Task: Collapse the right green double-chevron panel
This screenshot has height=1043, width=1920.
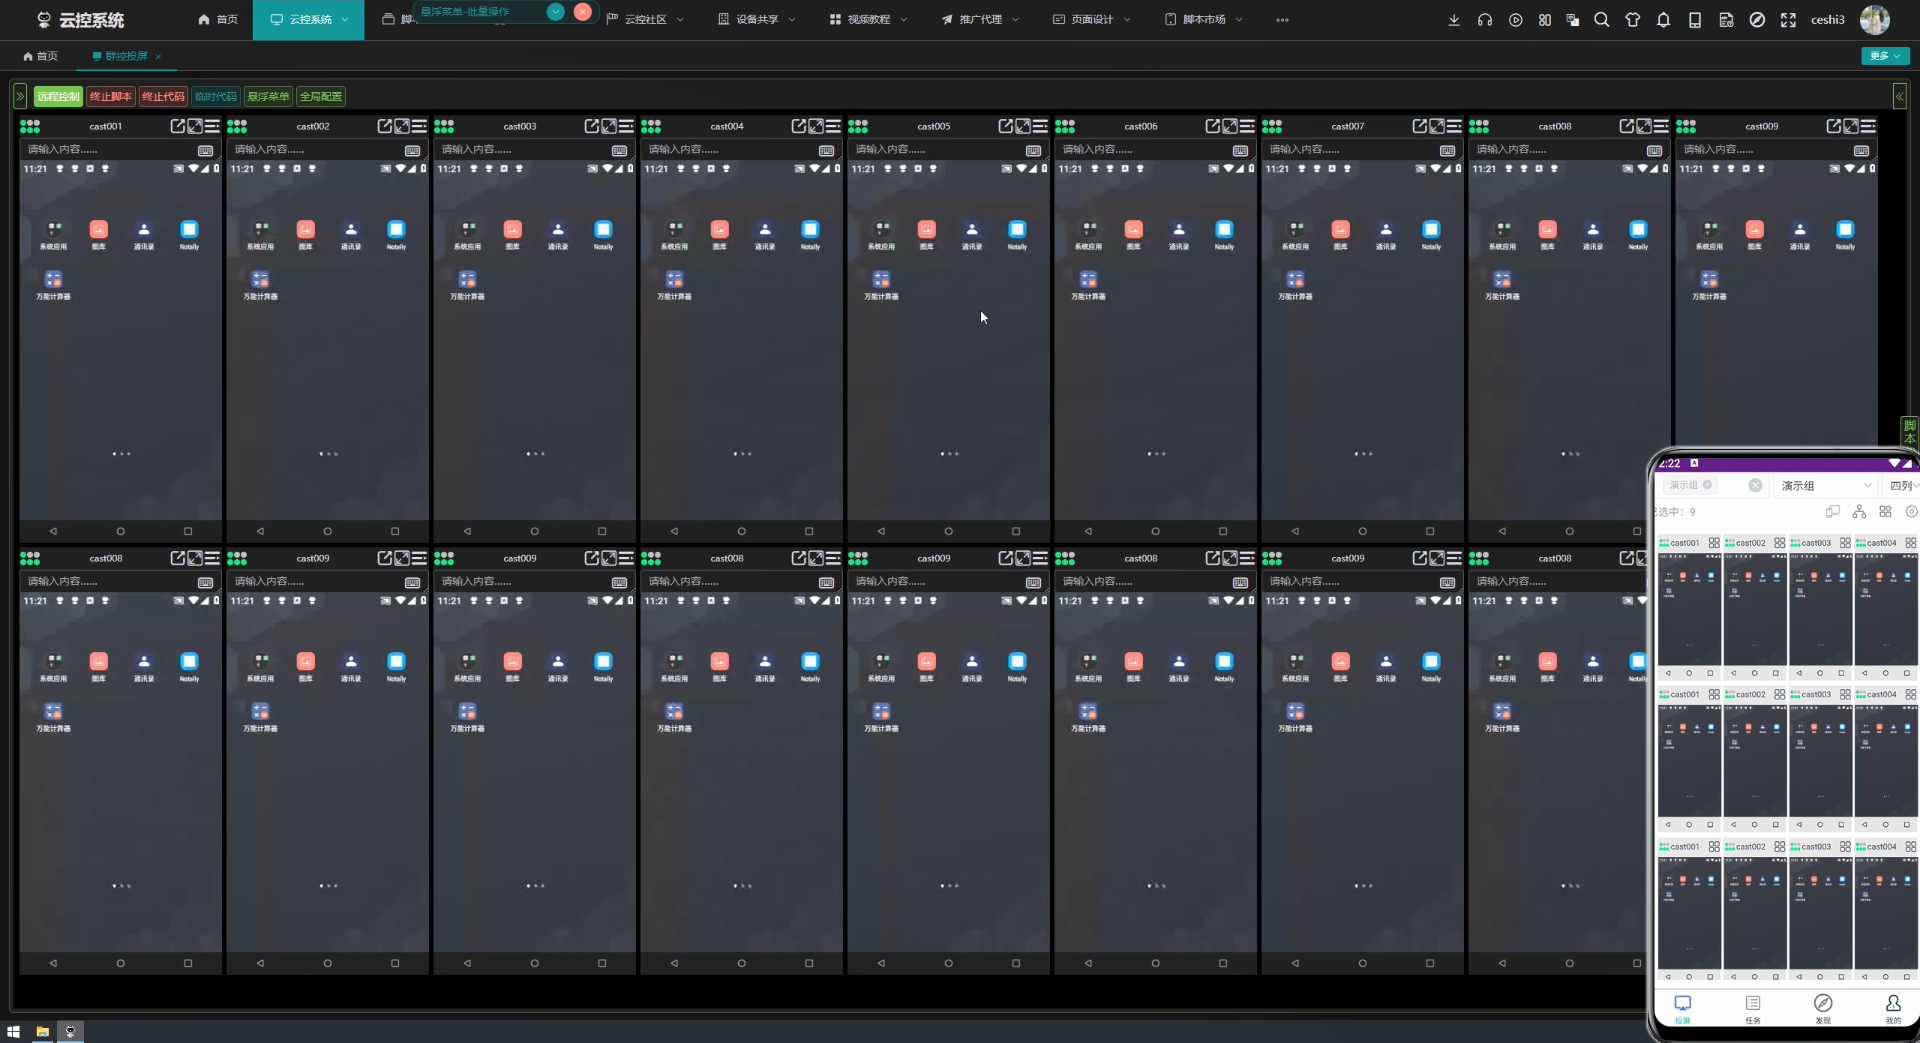Action: click(x=1899, y=96)
